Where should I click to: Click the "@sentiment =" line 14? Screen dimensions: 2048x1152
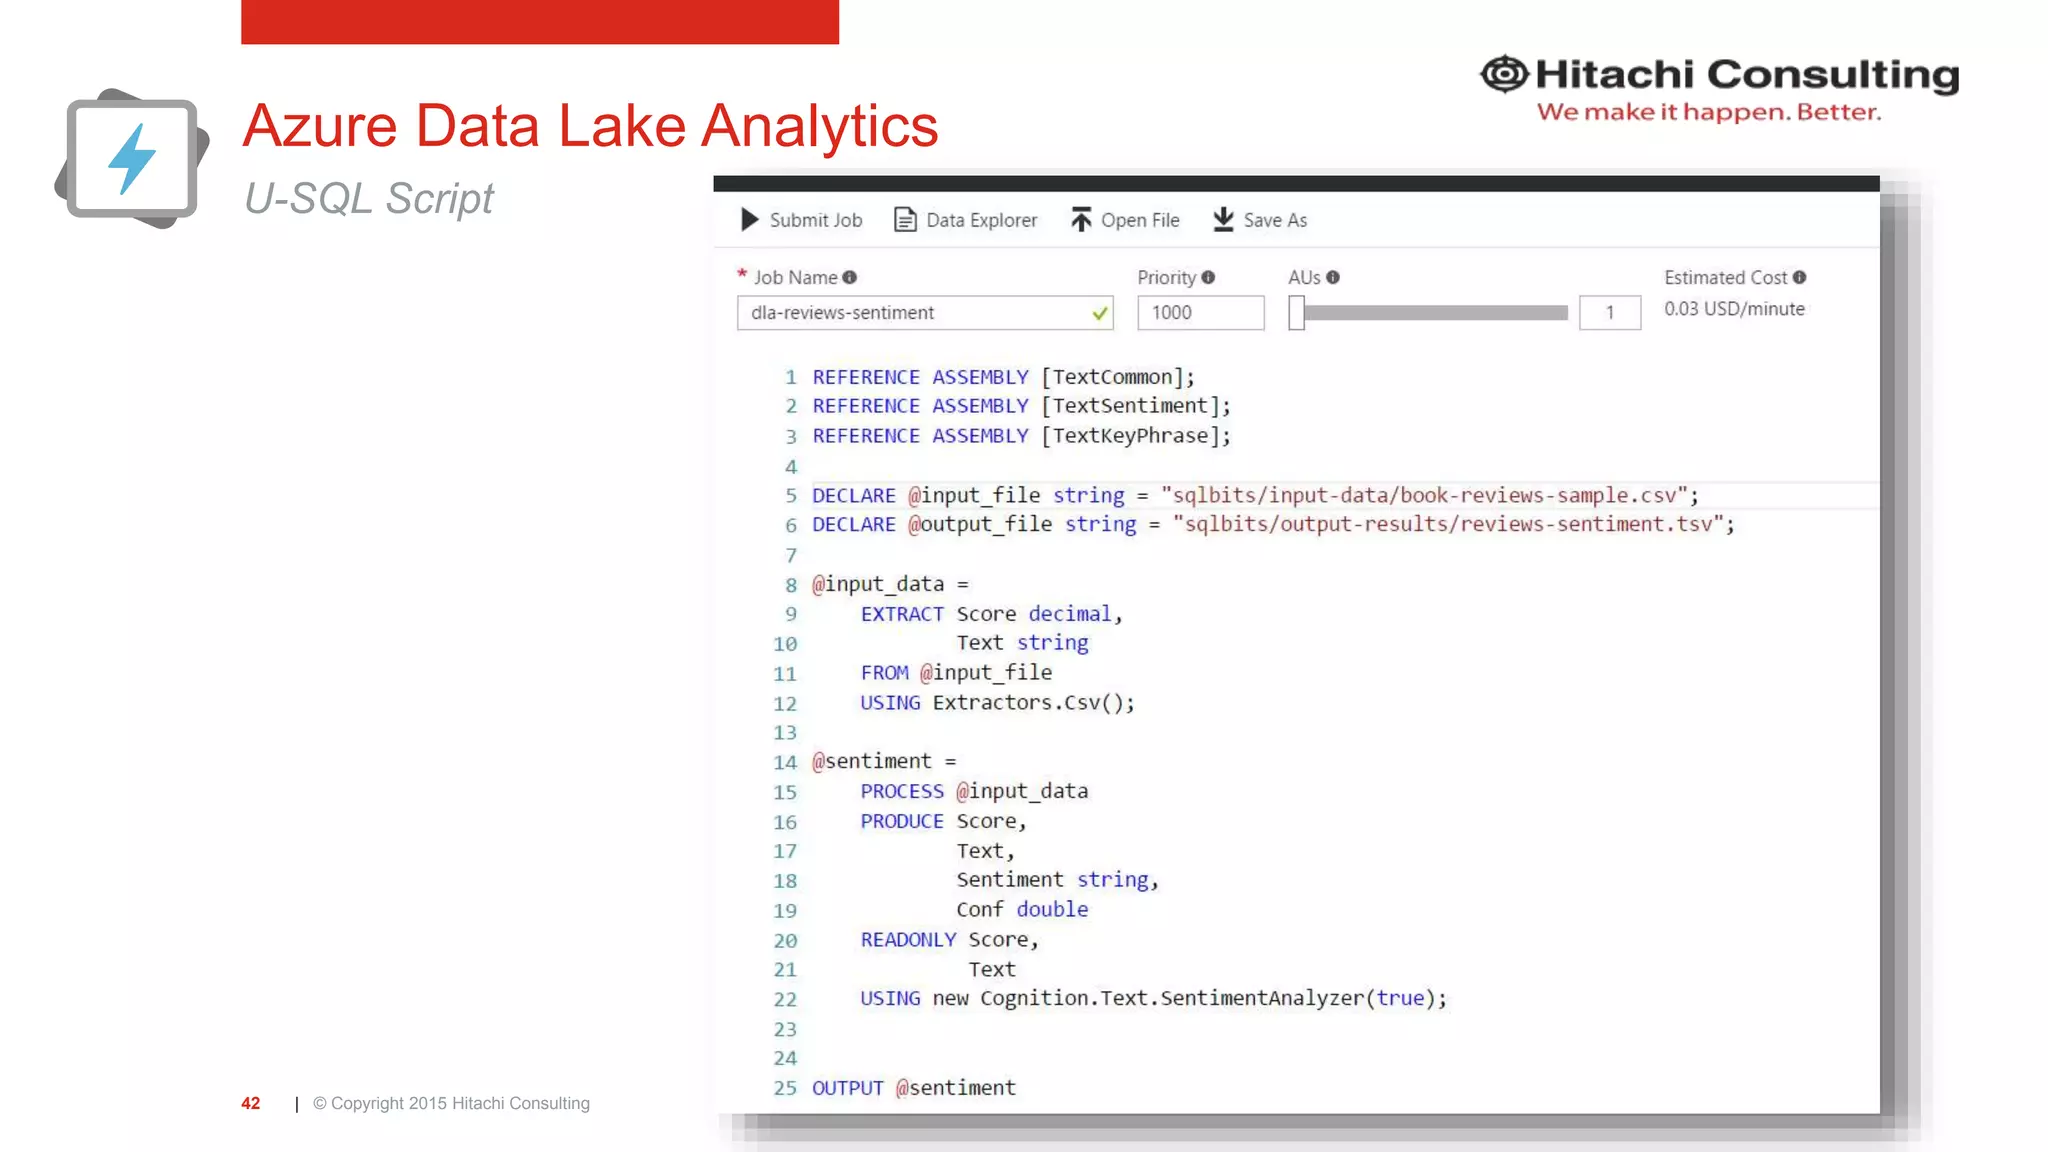pyautogui.click(x=884, y=762)
